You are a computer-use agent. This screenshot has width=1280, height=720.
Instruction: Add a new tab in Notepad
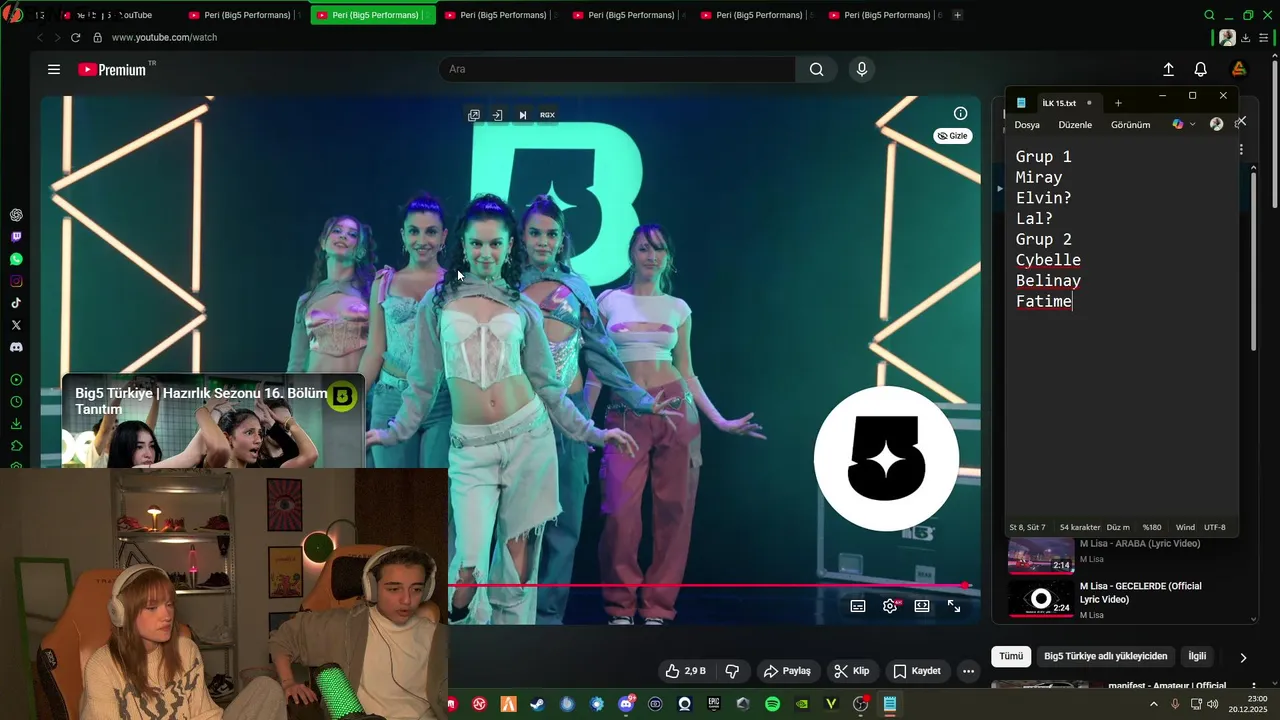[x=1118, y=103]
